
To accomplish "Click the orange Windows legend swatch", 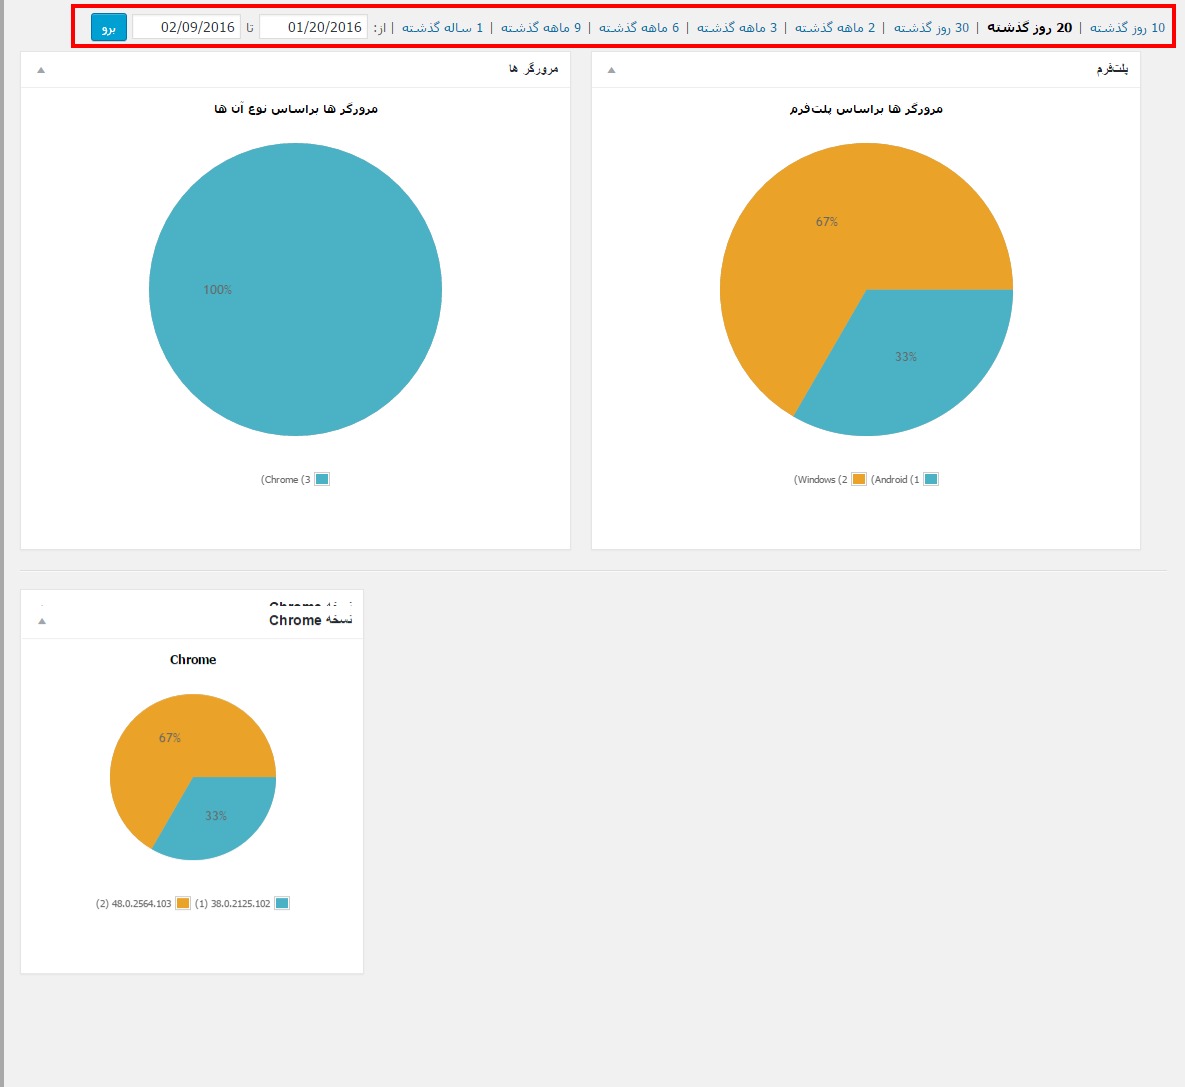I will tap(859, 480).
